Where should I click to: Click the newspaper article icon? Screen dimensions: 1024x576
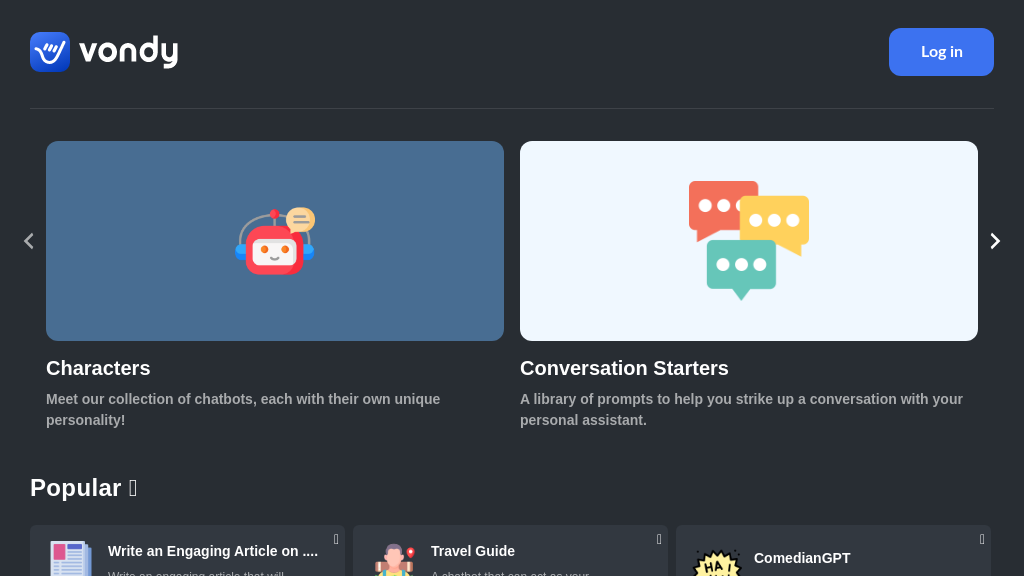(x=71, y=558)
